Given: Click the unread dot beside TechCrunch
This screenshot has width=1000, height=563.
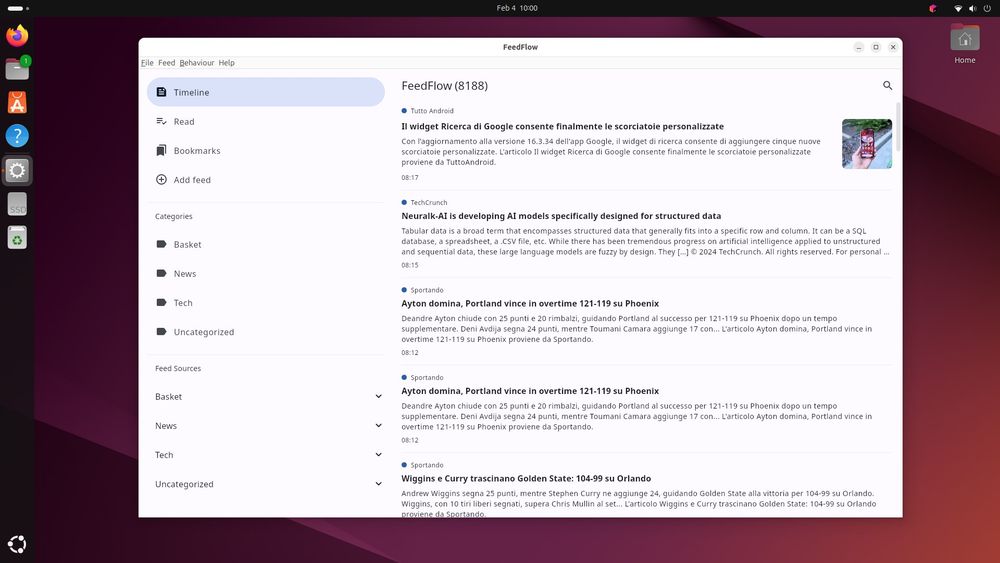Looking at the screenshot, I should point(404,202).
